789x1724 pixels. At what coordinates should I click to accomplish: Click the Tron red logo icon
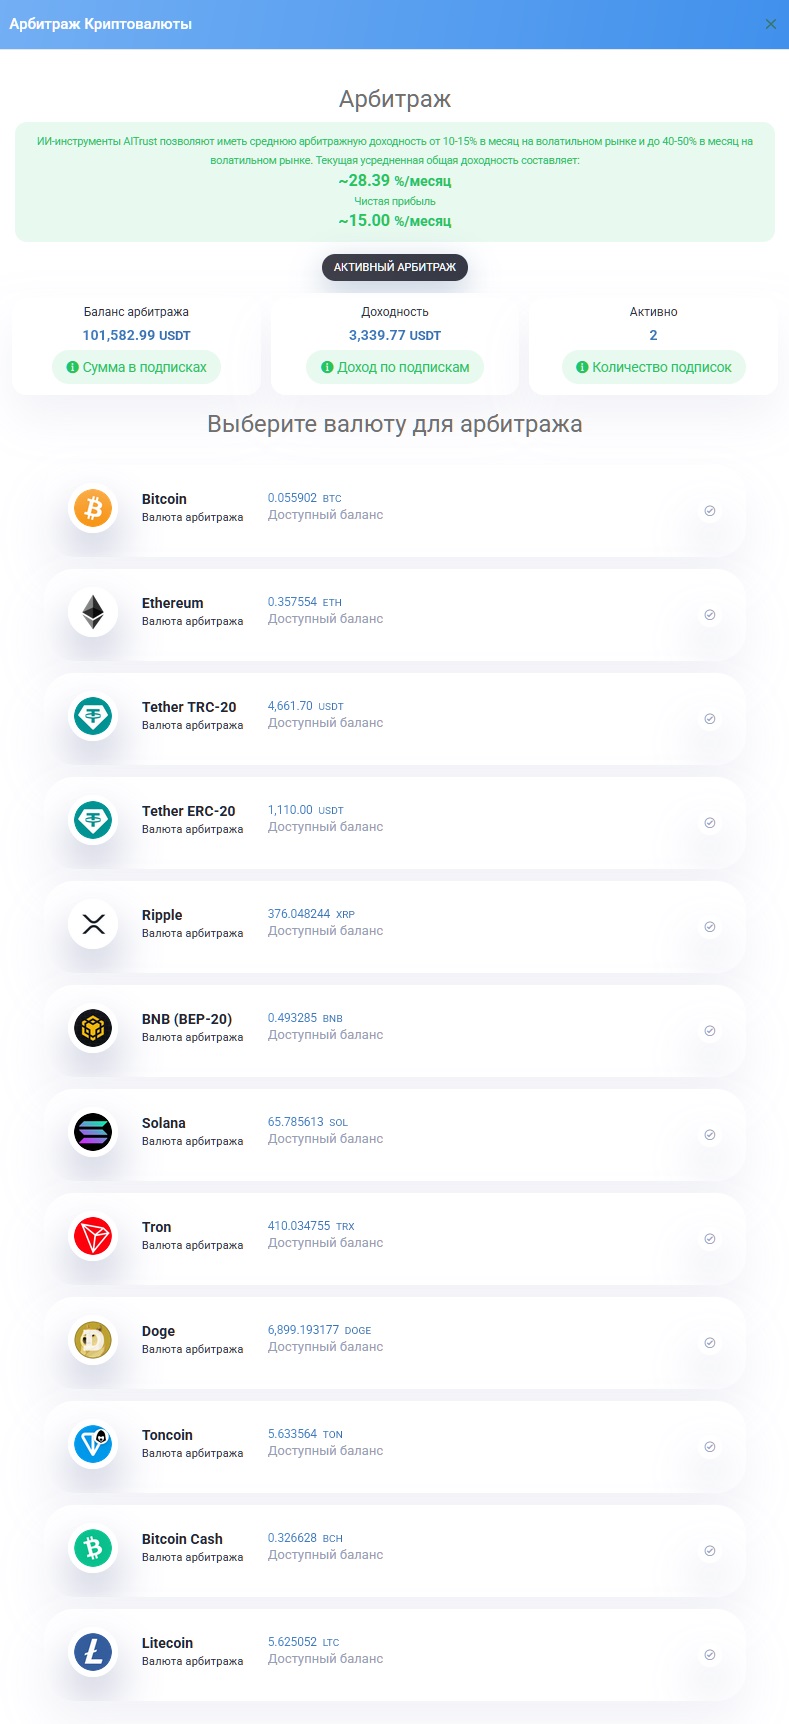93,1236
